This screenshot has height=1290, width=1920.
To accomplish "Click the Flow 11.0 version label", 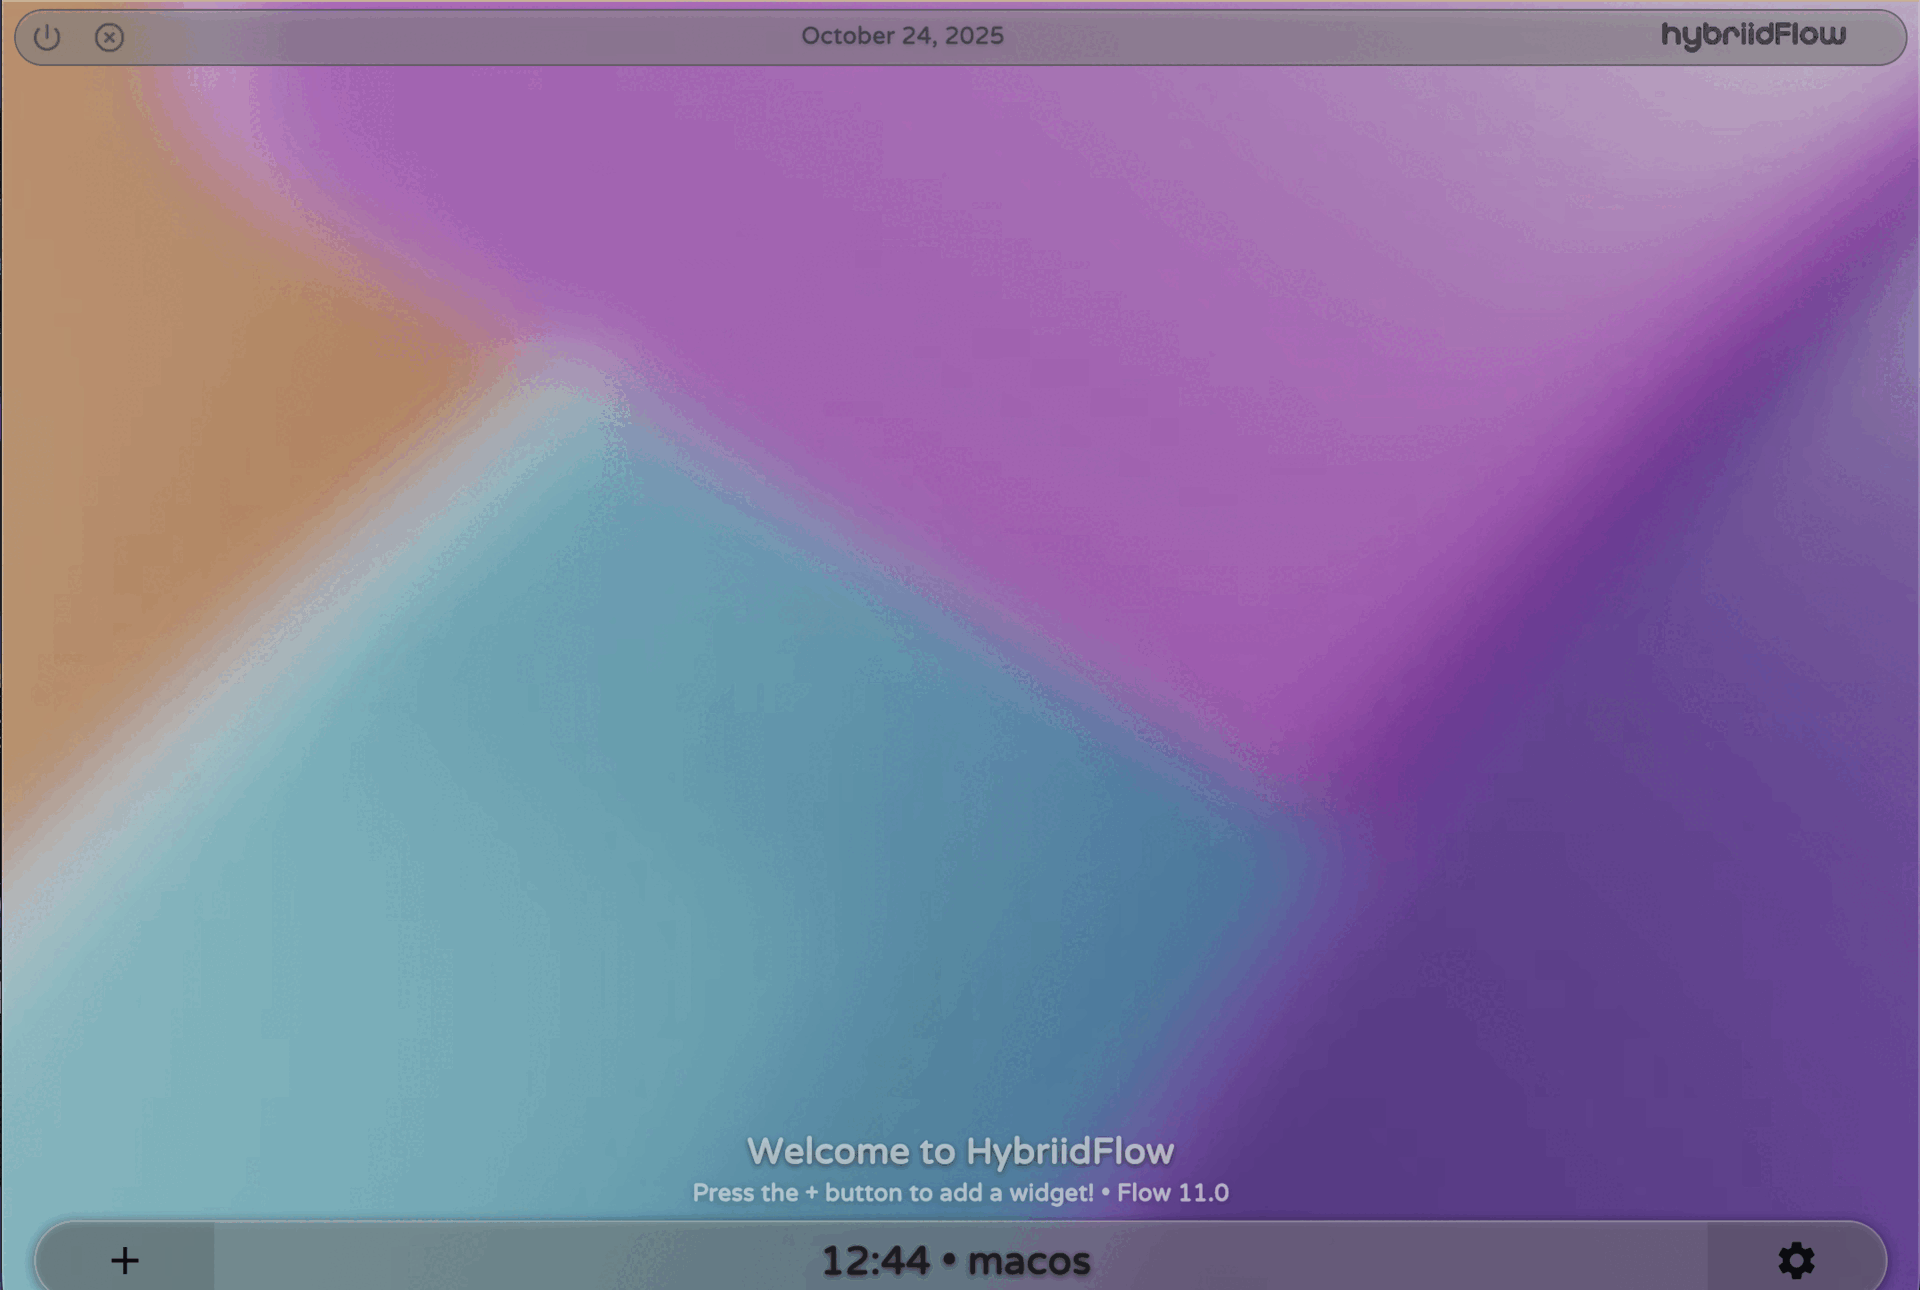I will [x=1173, y=1193].
